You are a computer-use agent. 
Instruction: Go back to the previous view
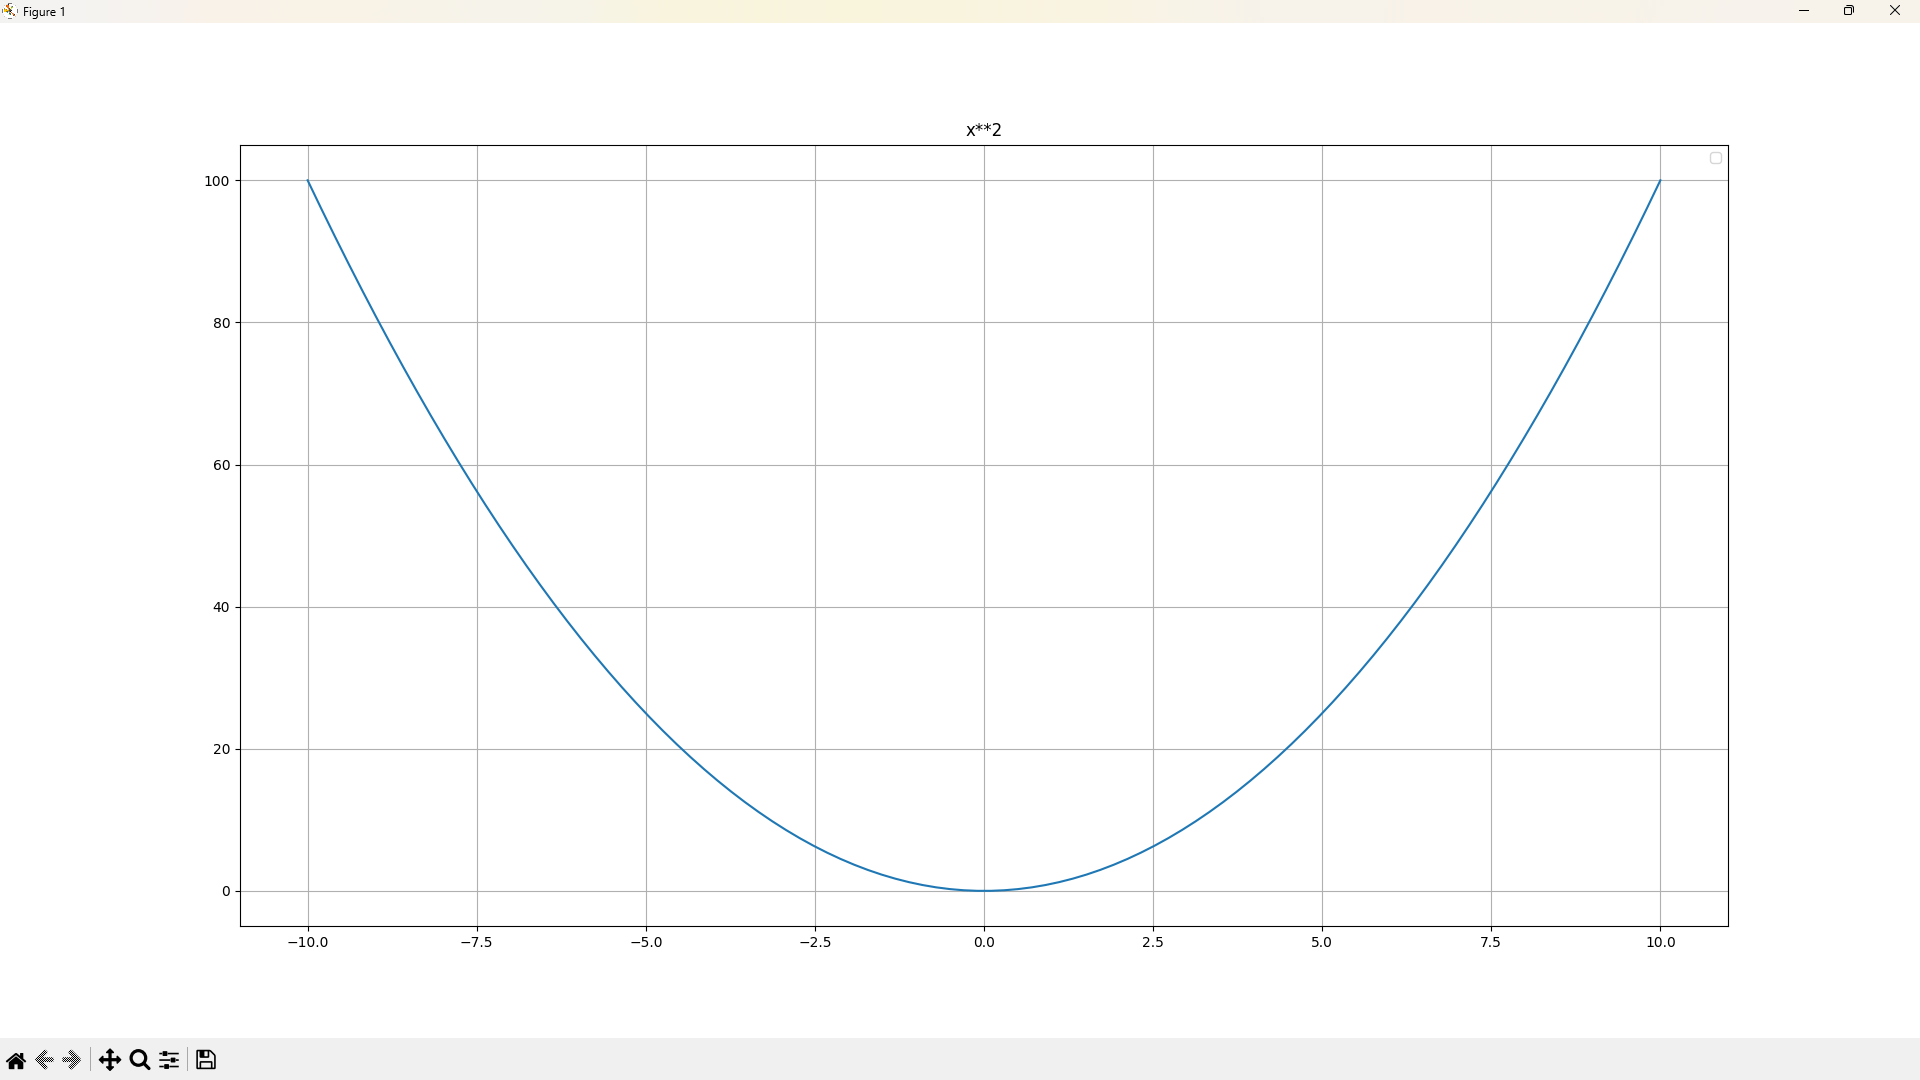[x=44, y=1060]
